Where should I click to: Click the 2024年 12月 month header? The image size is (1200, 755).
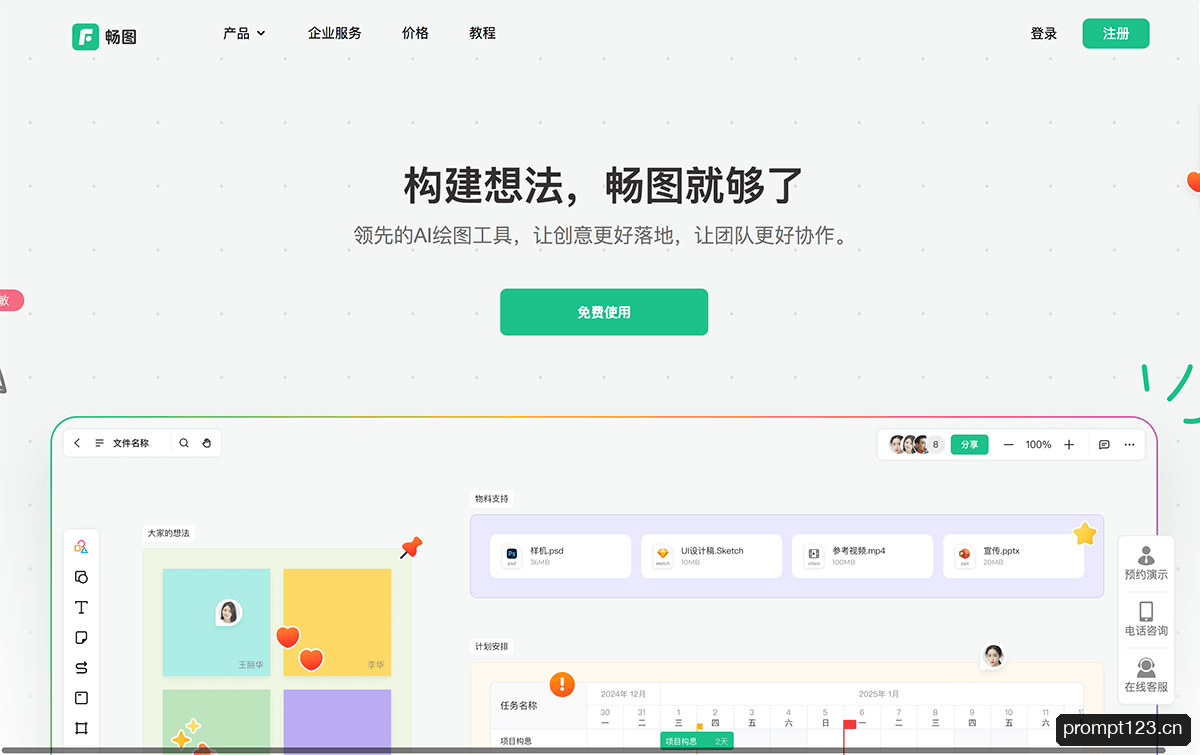point(623,693)
